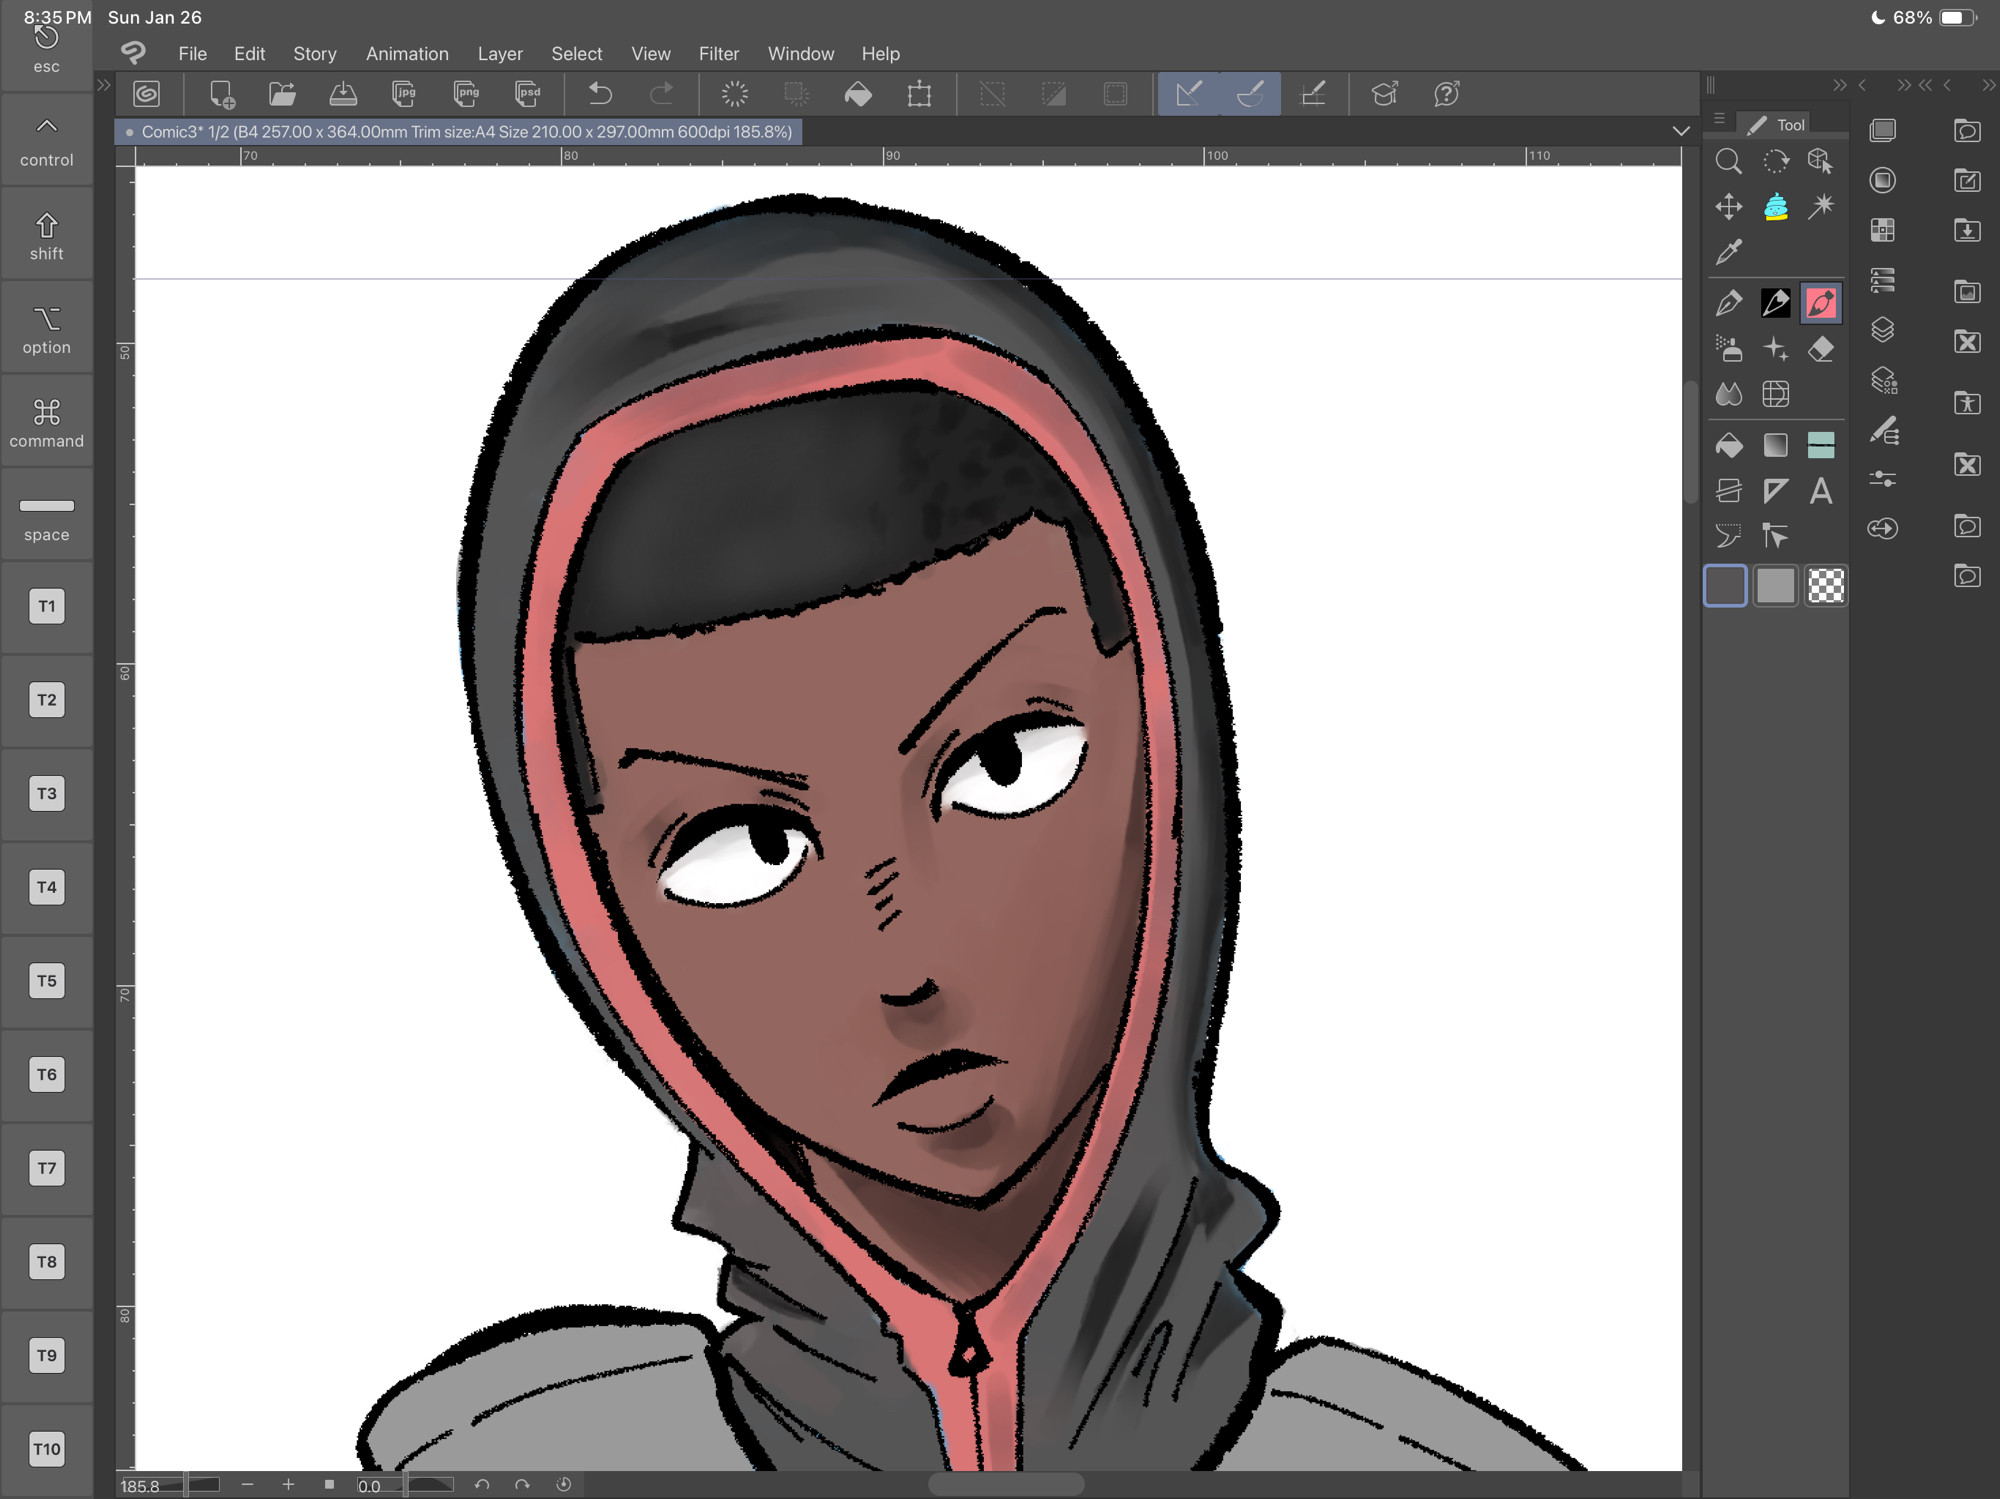Select the Zoom magnifier tool
2000x1499 pixels.
pyautogui.click(x=1728, y=161)
